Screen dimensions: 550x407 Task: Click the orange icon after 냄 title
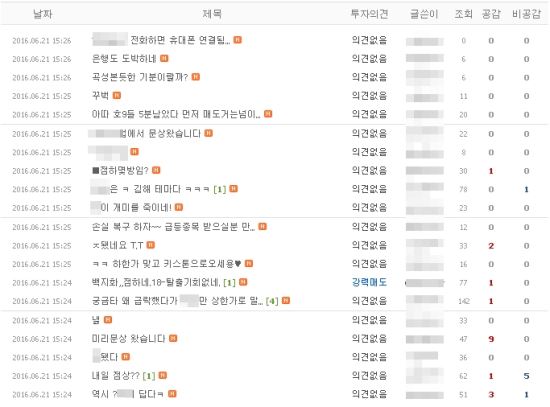click(x=108, y=320)
